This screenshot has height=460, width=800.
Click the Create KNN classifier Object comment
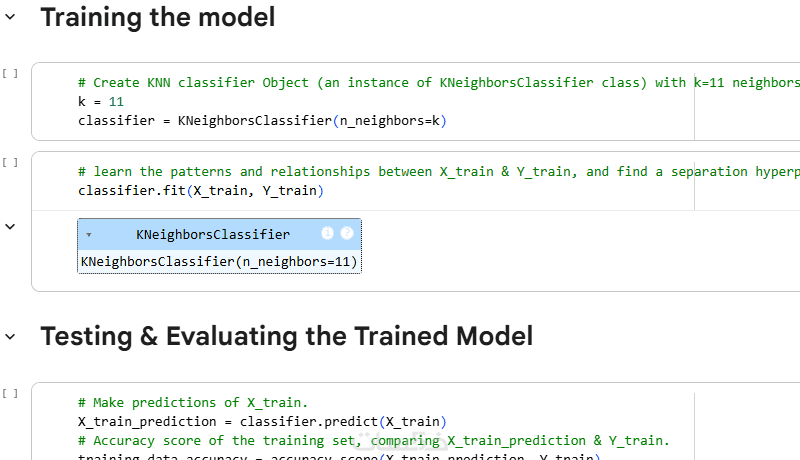coord(380,83)
